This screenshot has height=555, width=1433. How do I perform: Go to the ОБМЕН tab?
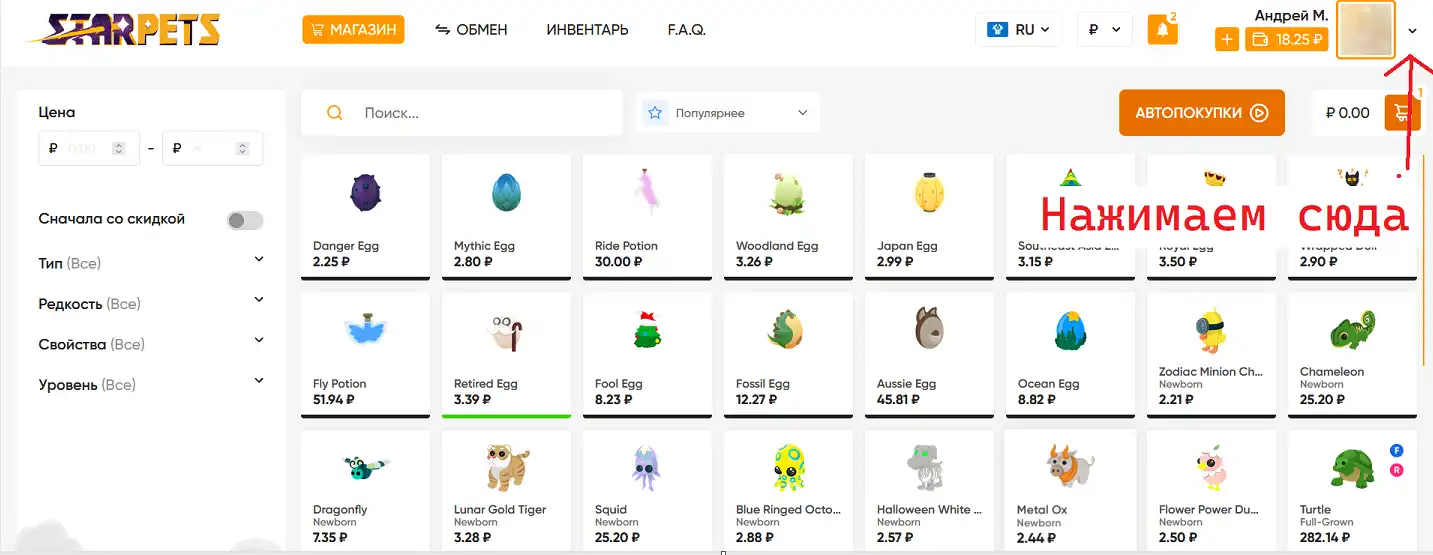471,30
